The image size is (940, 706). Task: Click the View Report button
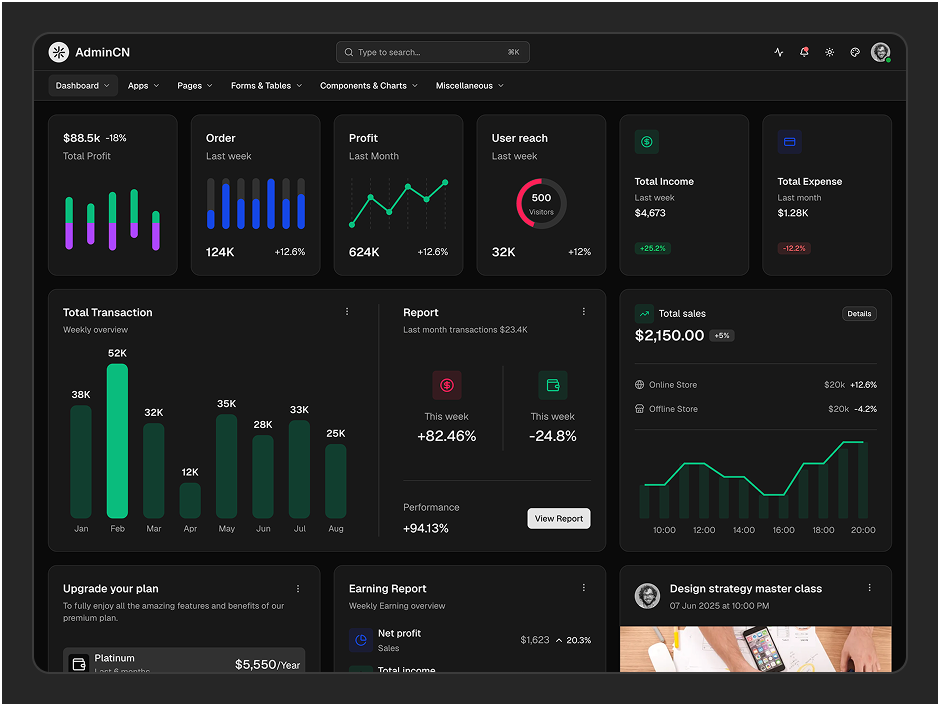tap(559, 518)
